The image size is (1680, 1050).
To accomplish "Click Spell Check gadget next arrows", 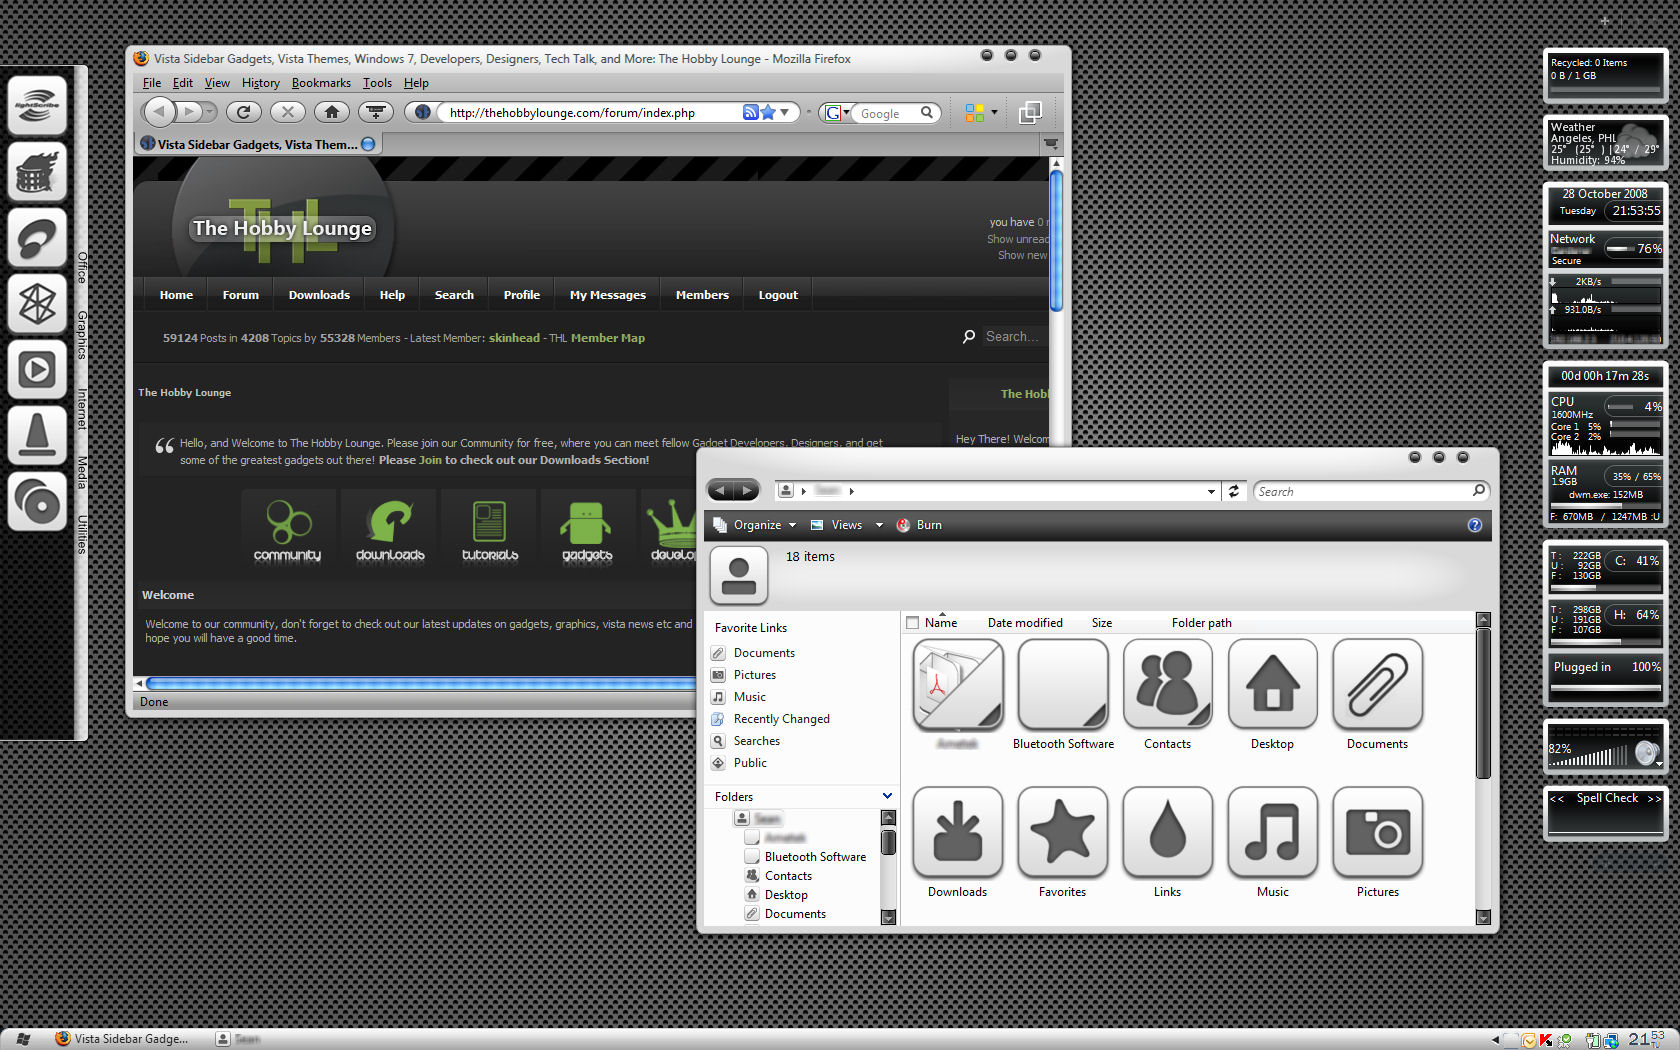I will click(1654, 798).
